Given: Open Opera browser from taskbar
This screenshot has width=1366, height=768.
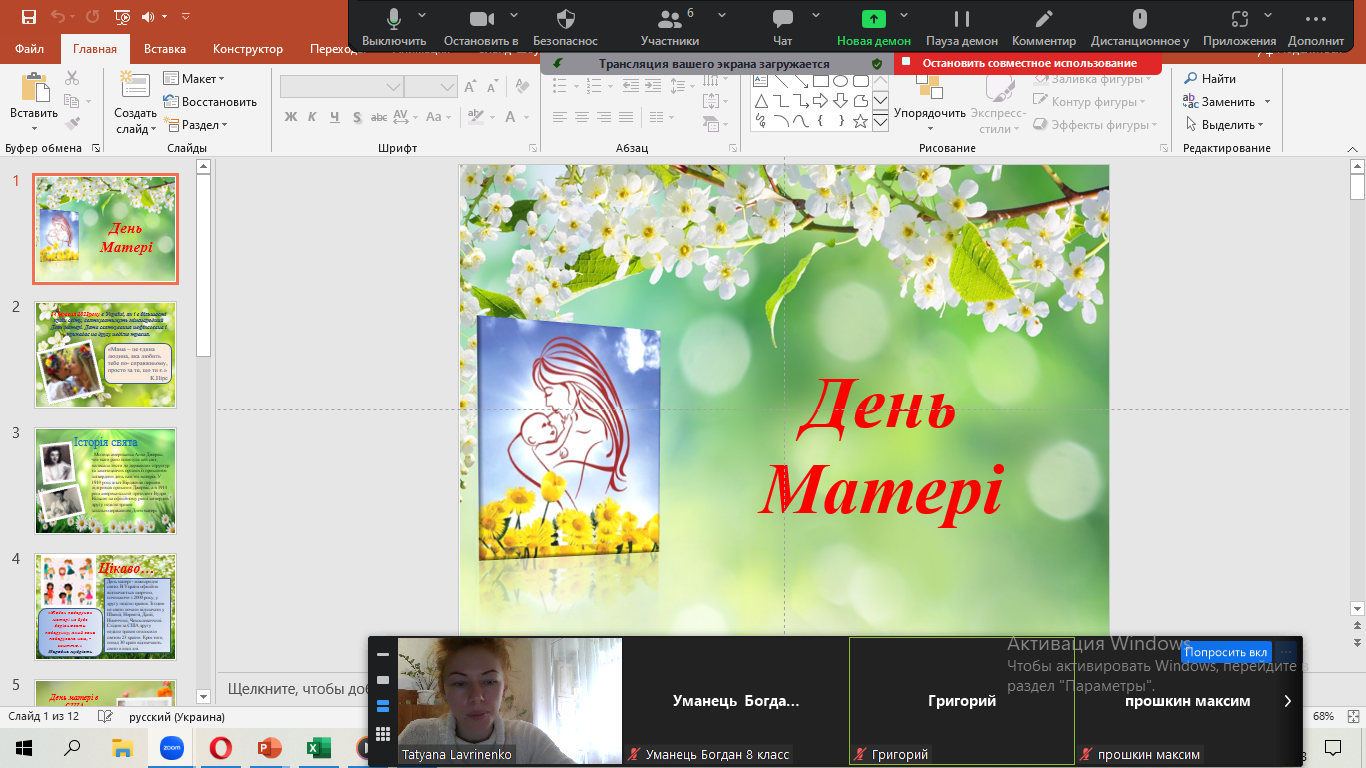Looking at the screenshot, I should [221, 747].
